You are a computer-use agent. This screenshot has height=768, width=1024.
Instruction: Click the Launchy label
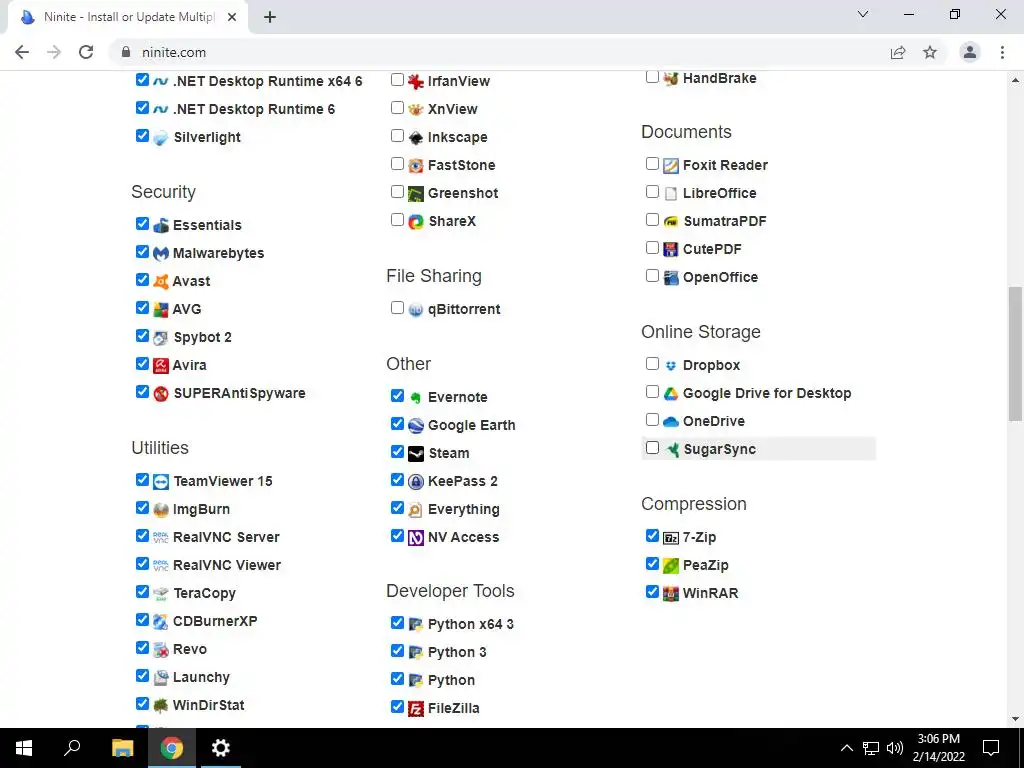(201, 678)
